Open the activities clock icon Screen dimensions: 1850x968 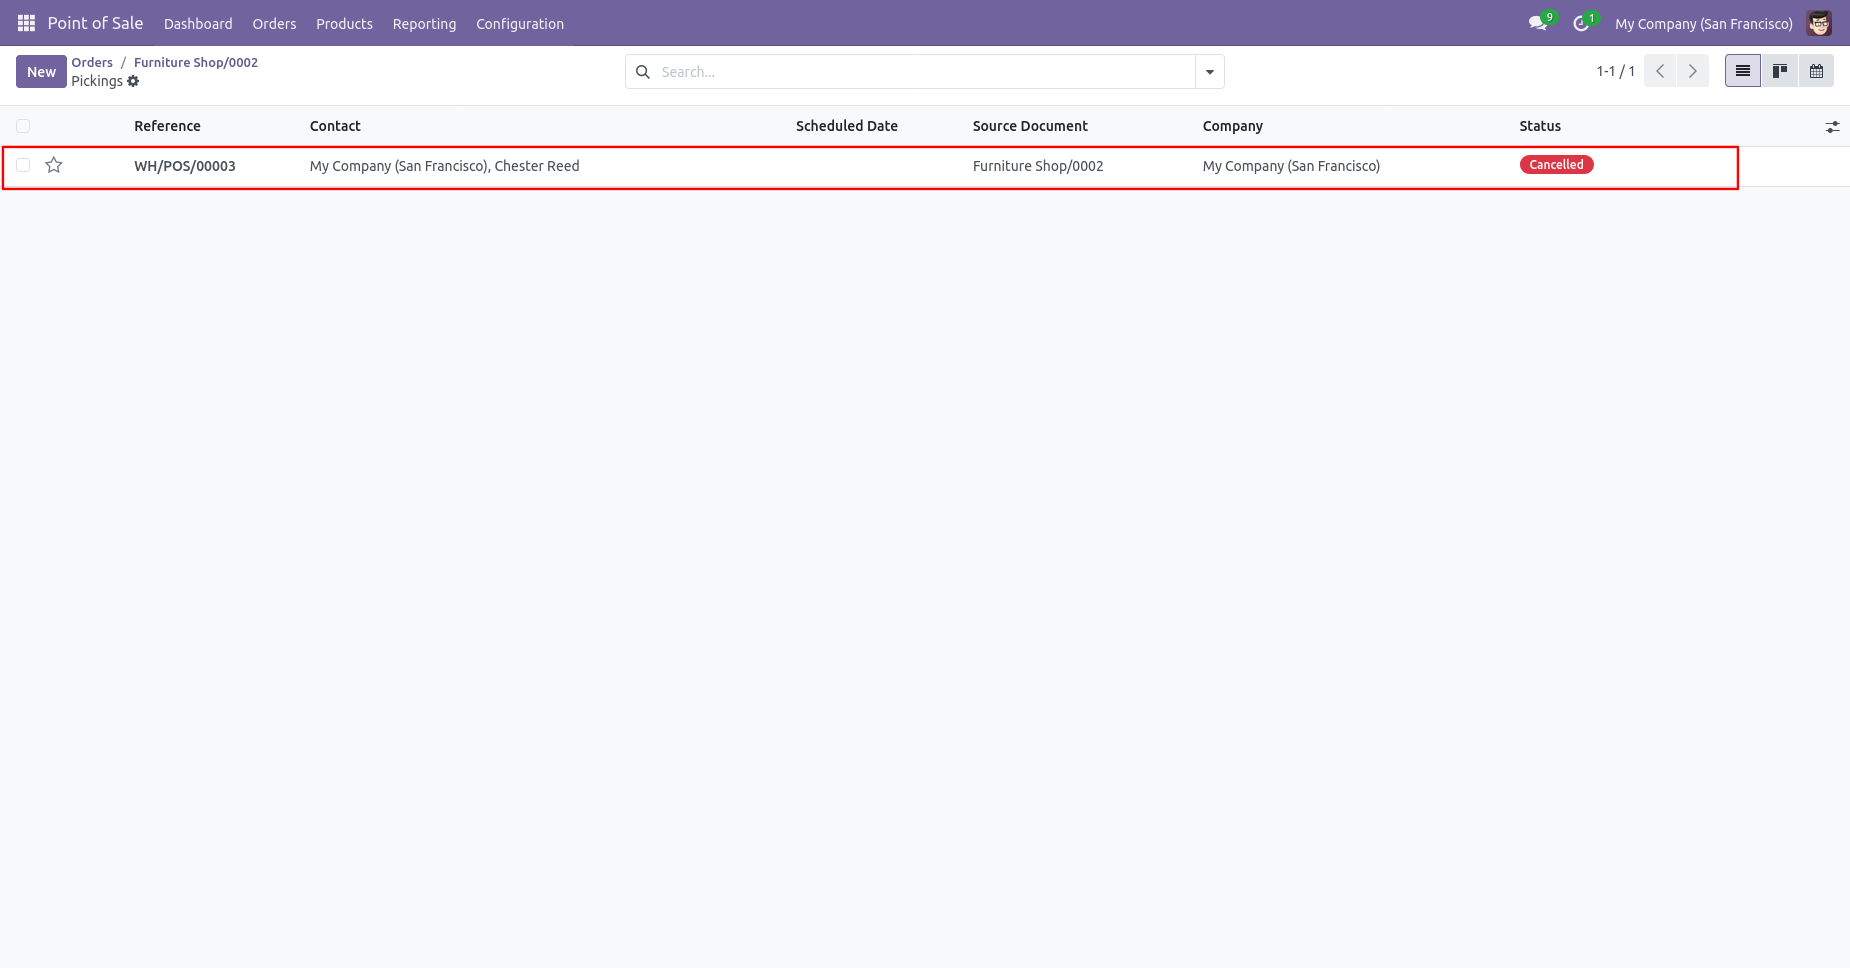[x=1581, y=23]
